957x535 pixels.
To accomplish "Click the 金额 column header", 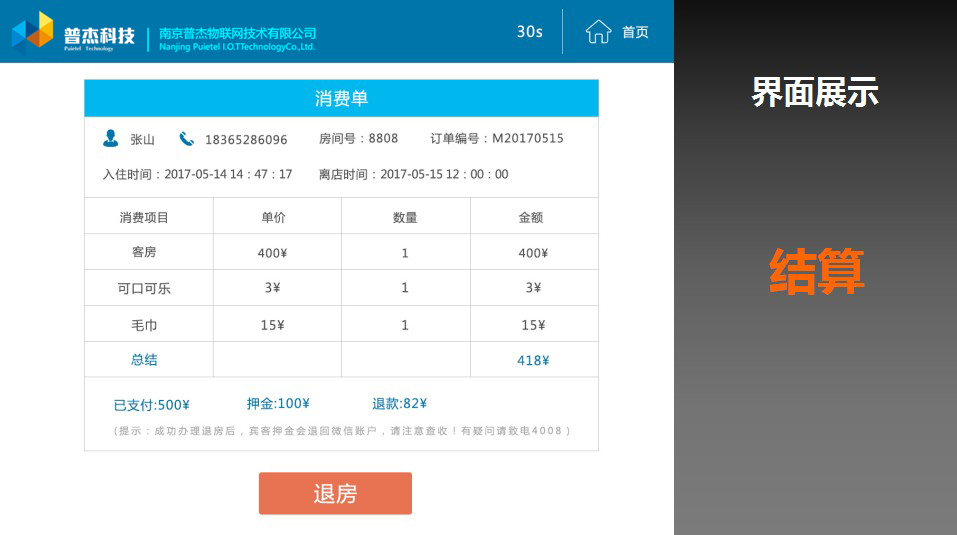I will (x=531, y=217).
